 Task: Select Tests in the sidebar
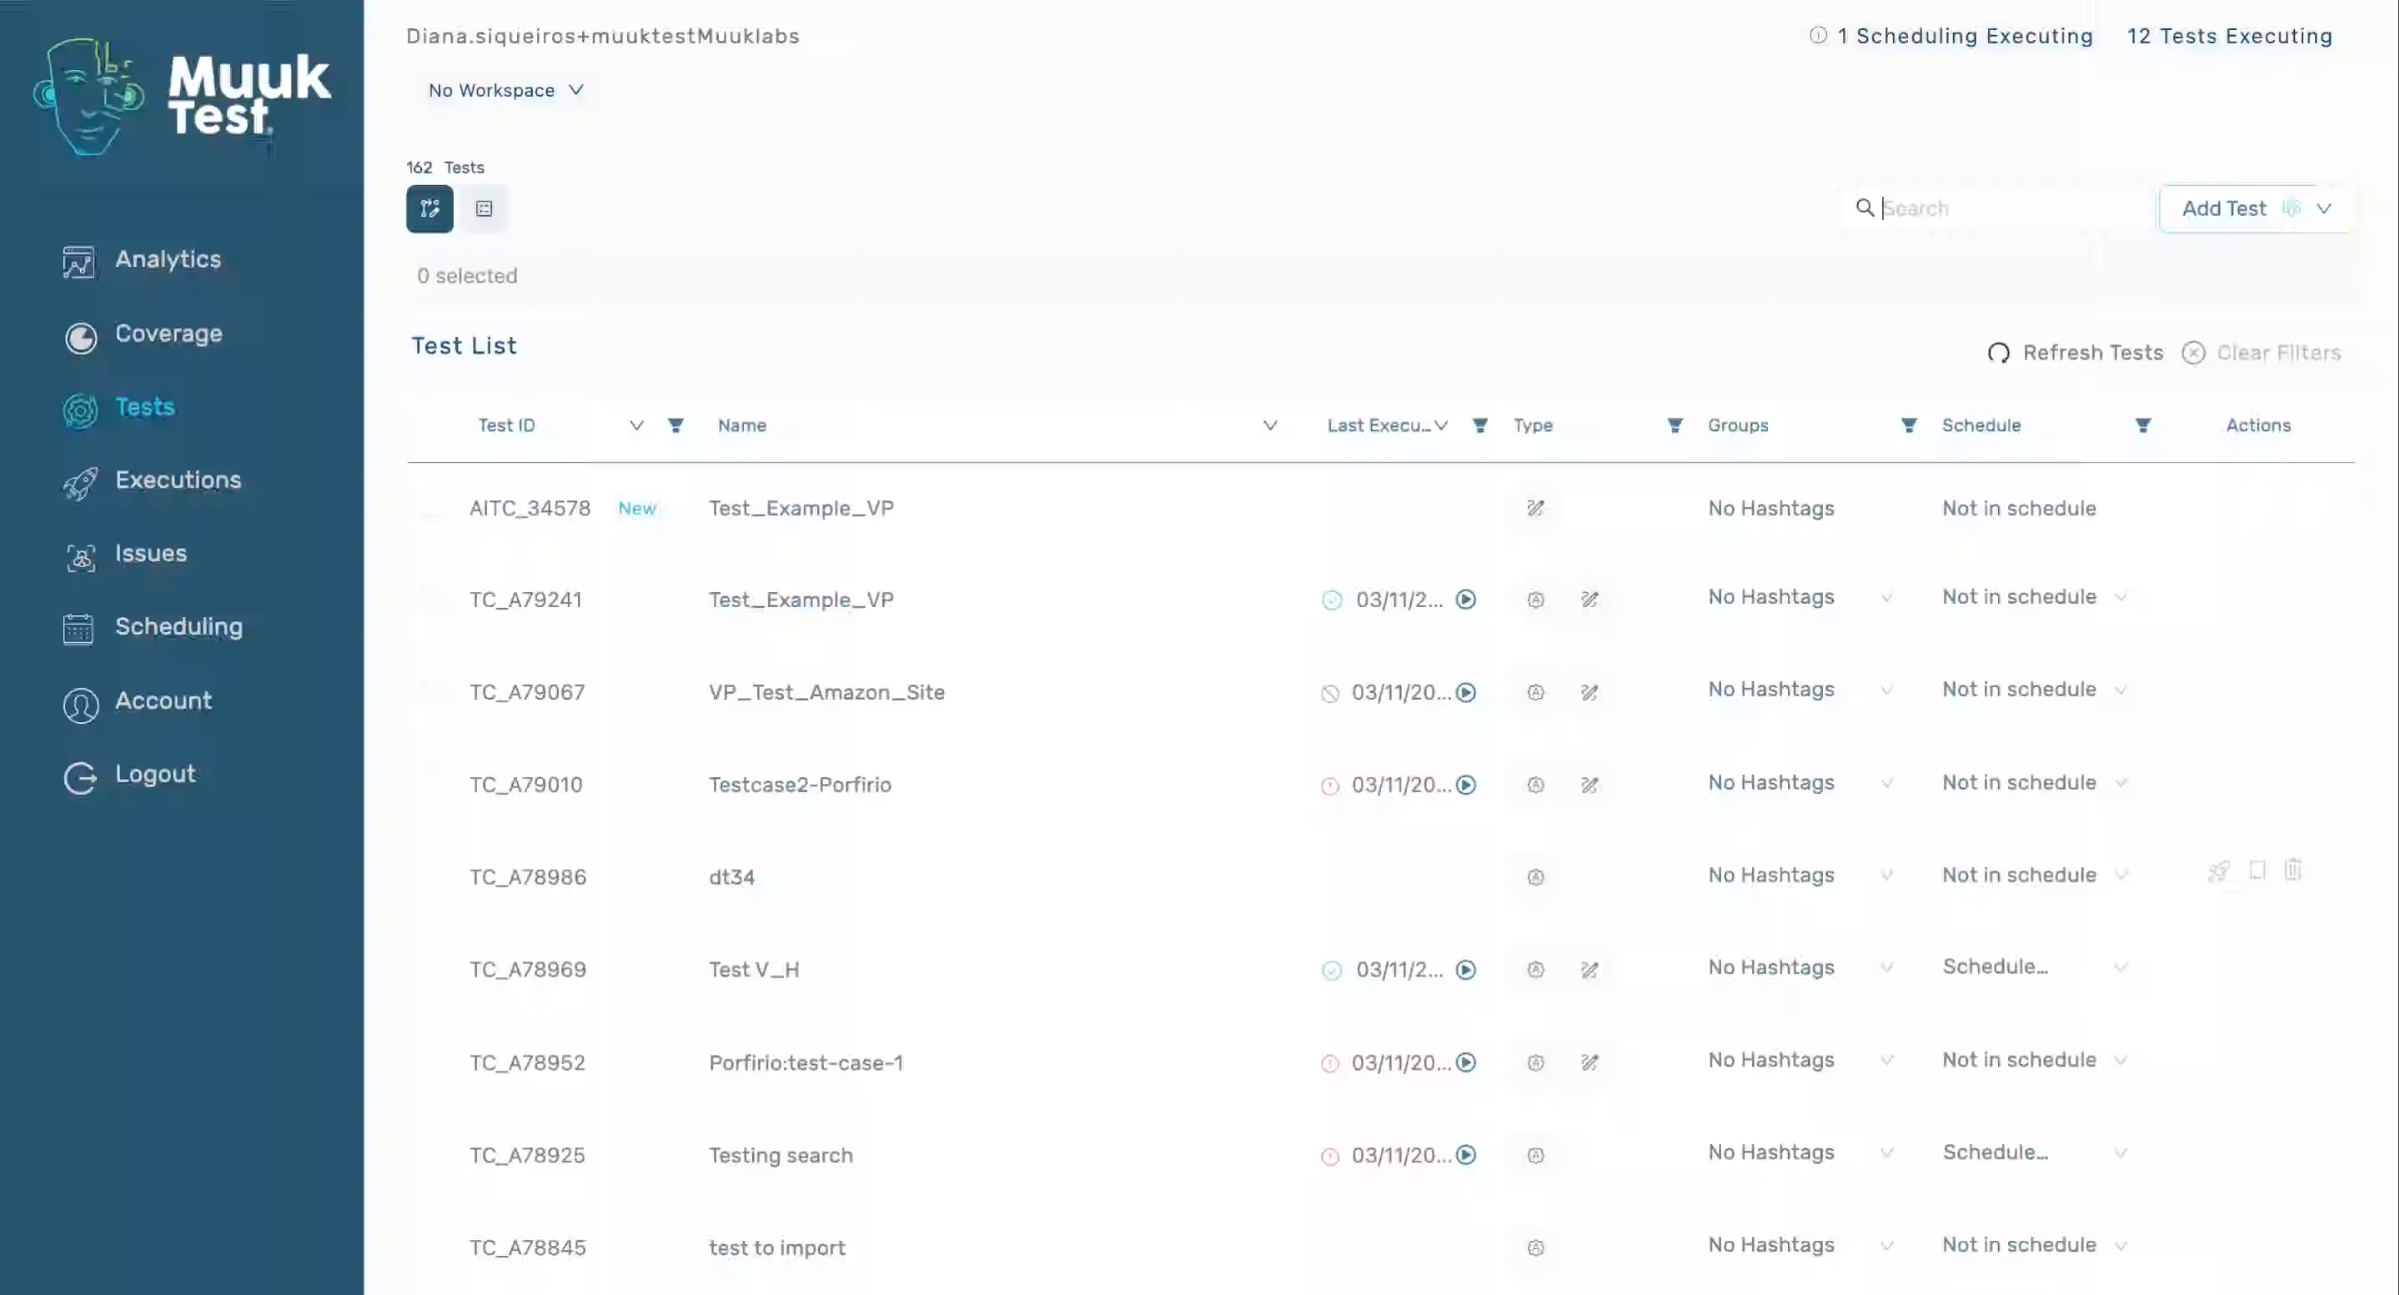[x=118, y=408]
